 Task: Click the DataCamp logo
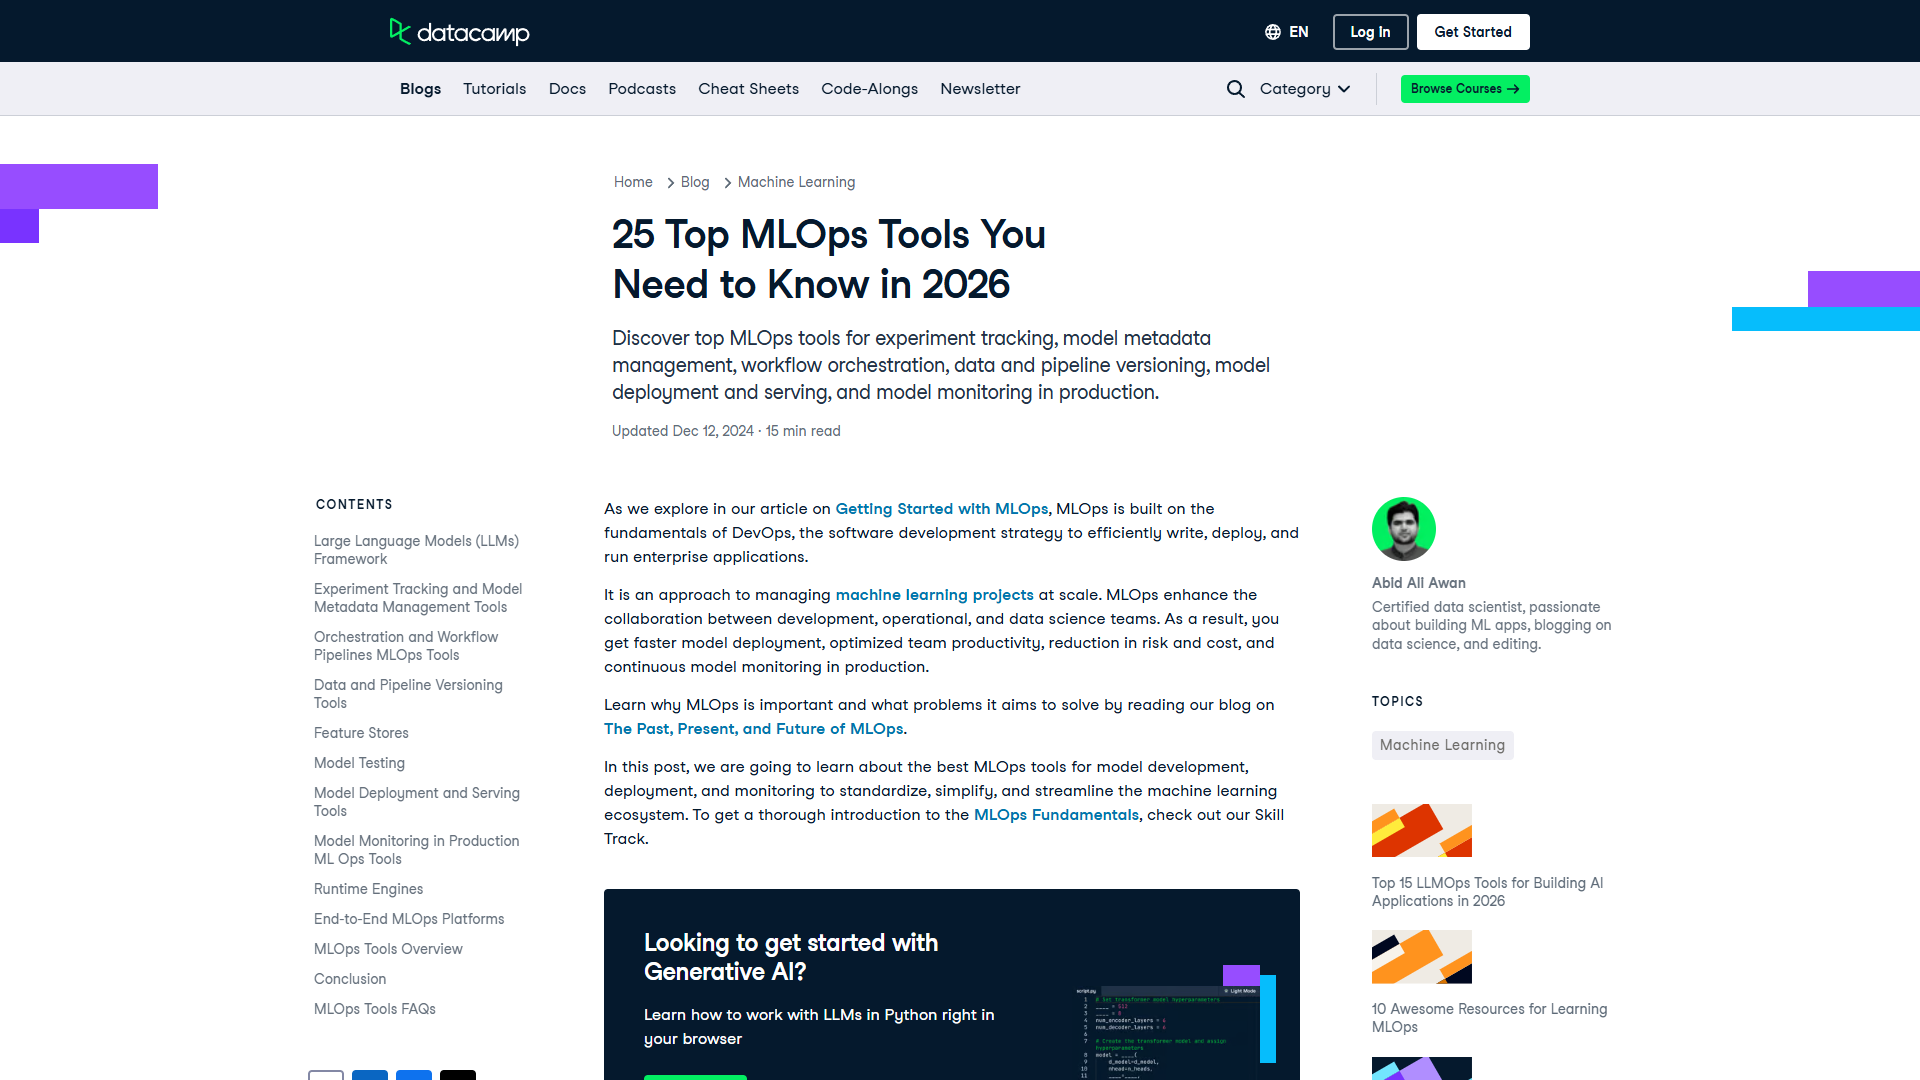pyautogui.click(x=458, y=32)
